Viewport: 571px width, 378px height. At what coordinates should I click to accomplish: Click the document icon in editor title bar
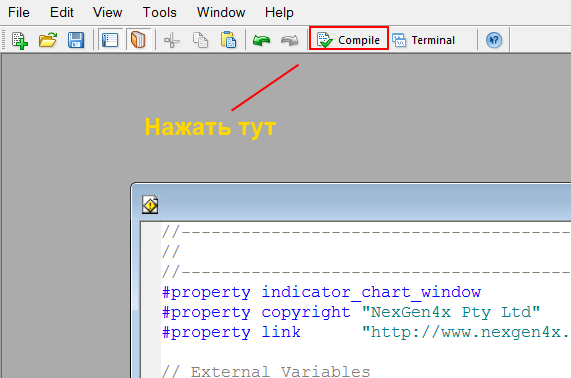(150, 205)
